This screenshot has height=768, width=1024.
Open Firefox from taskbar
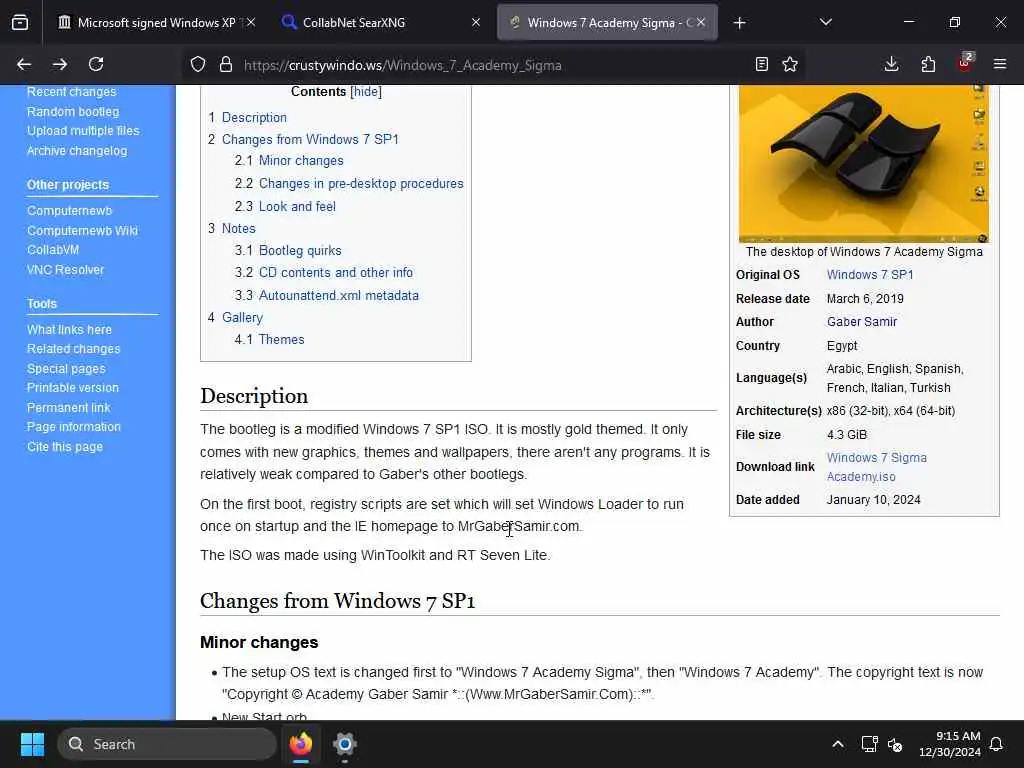301,744
